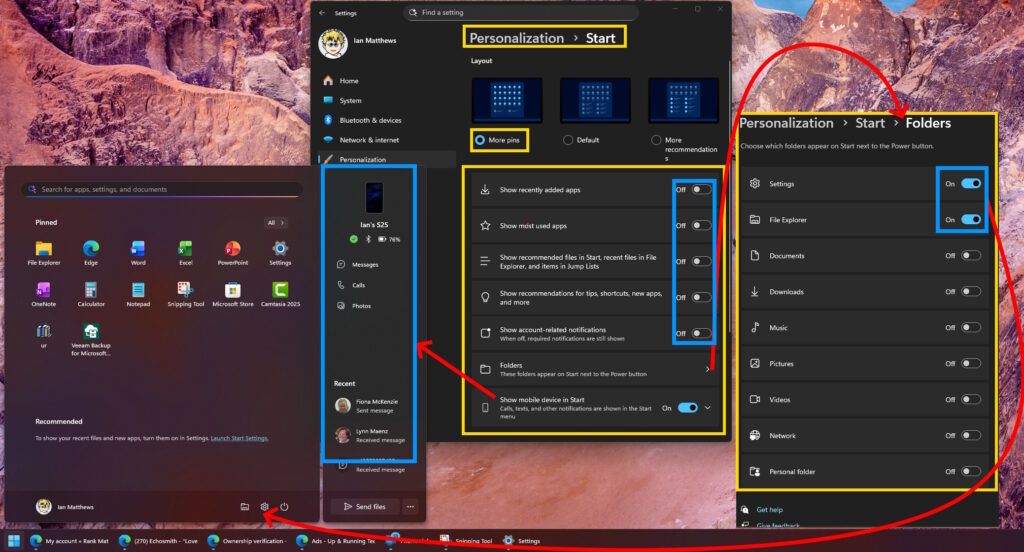1024x552 pixels.
Task: Click 'Launch Start Settings' link
Action: point(239,438)
